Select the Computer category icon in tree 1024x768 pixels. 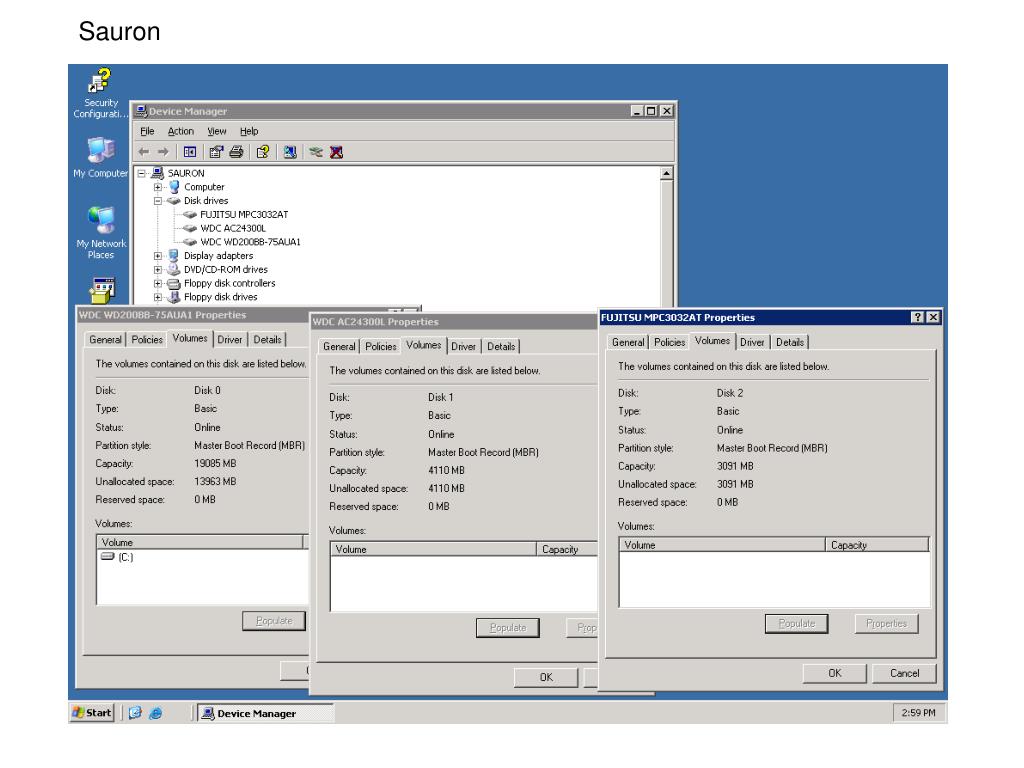[174, 187]
